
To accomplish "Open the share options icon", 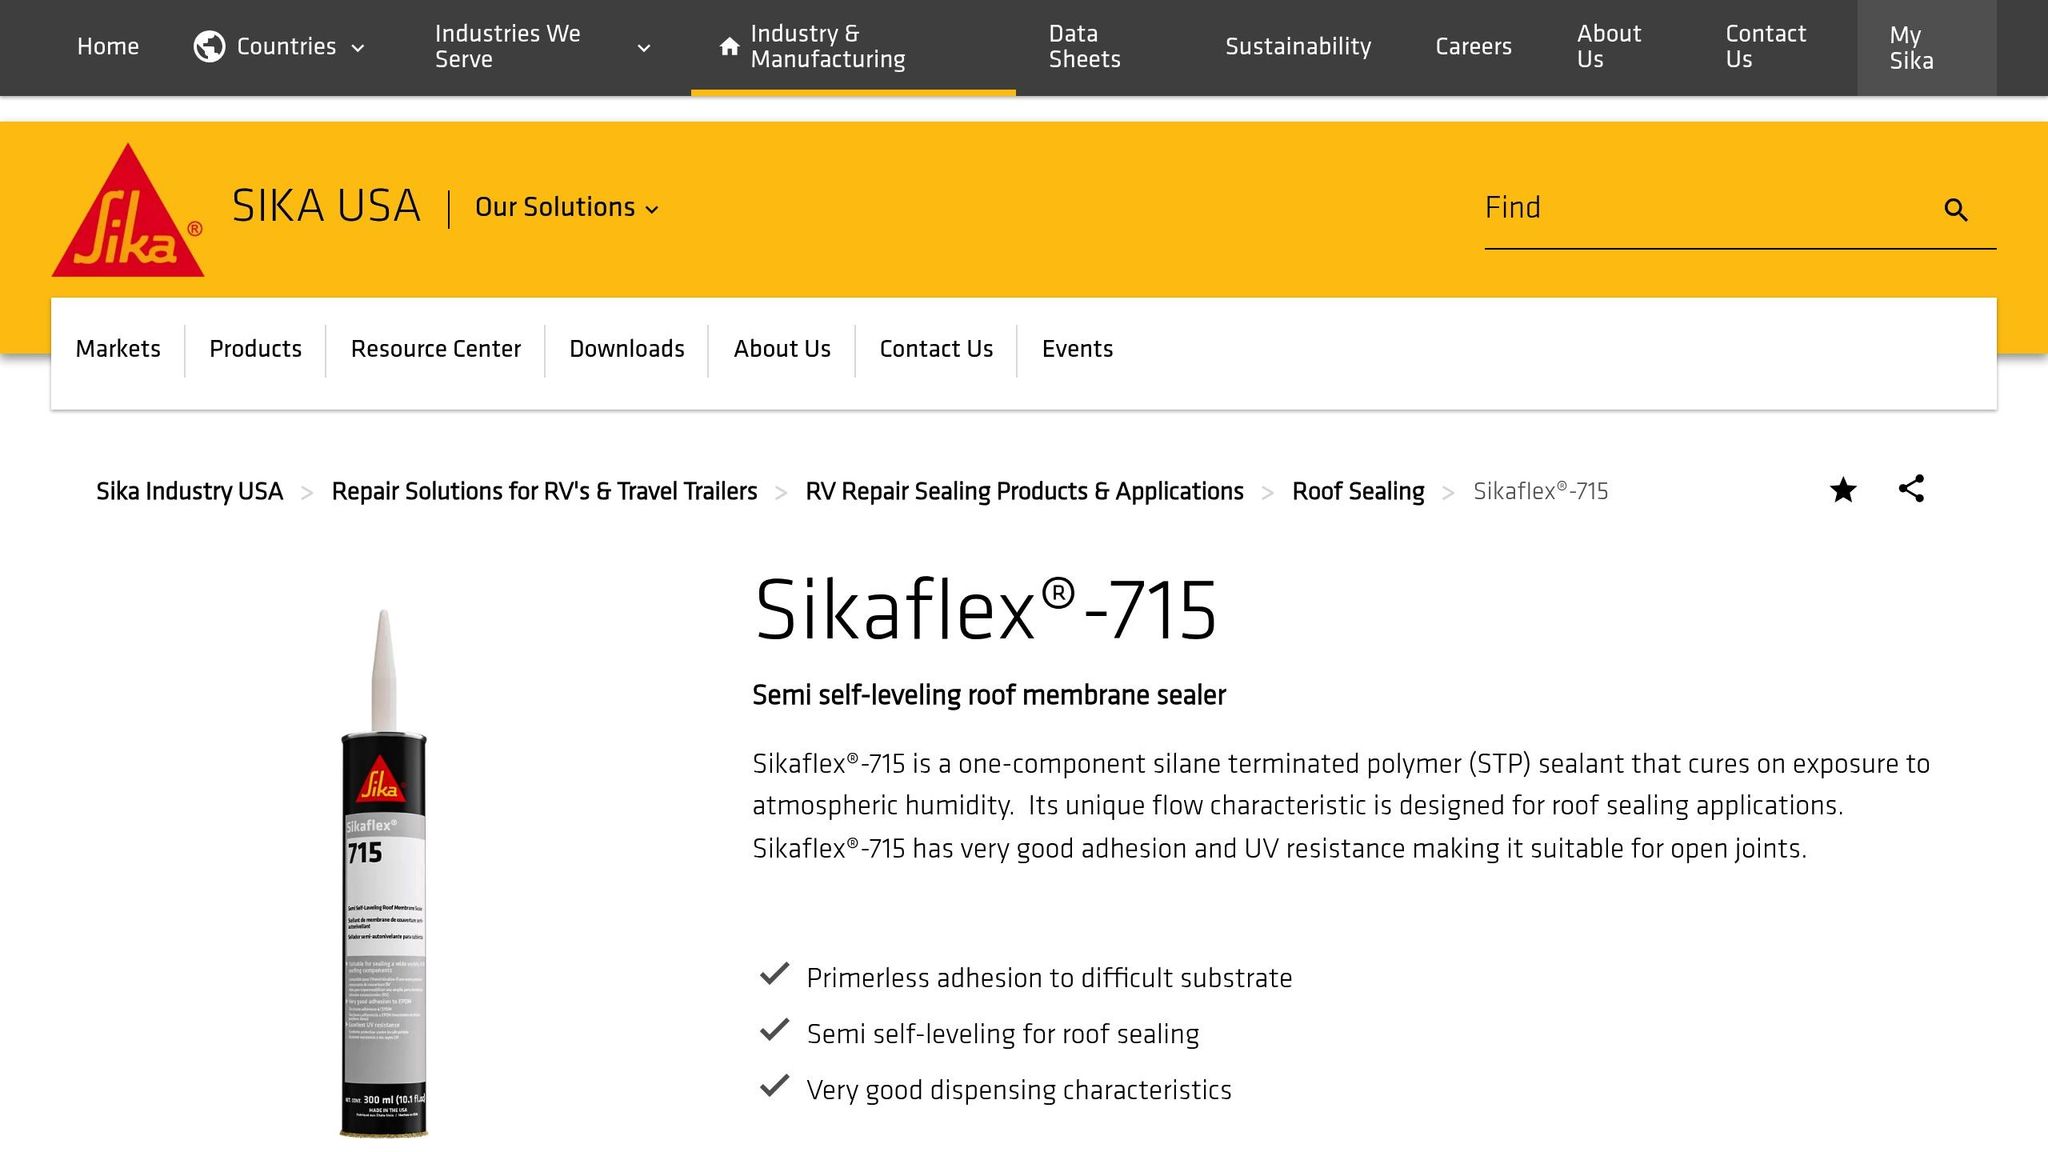I will tap(1912, 490).
